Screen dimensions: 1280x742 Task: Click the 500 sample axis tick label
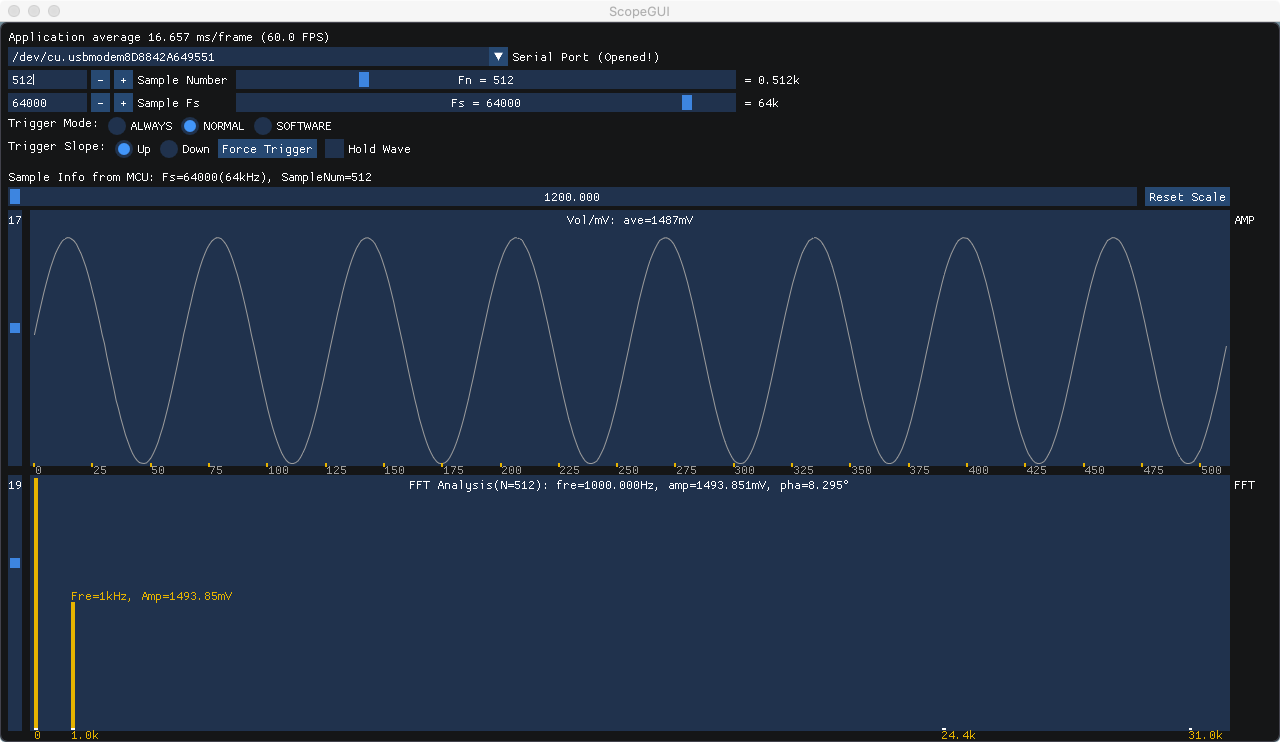point(1210,470)
